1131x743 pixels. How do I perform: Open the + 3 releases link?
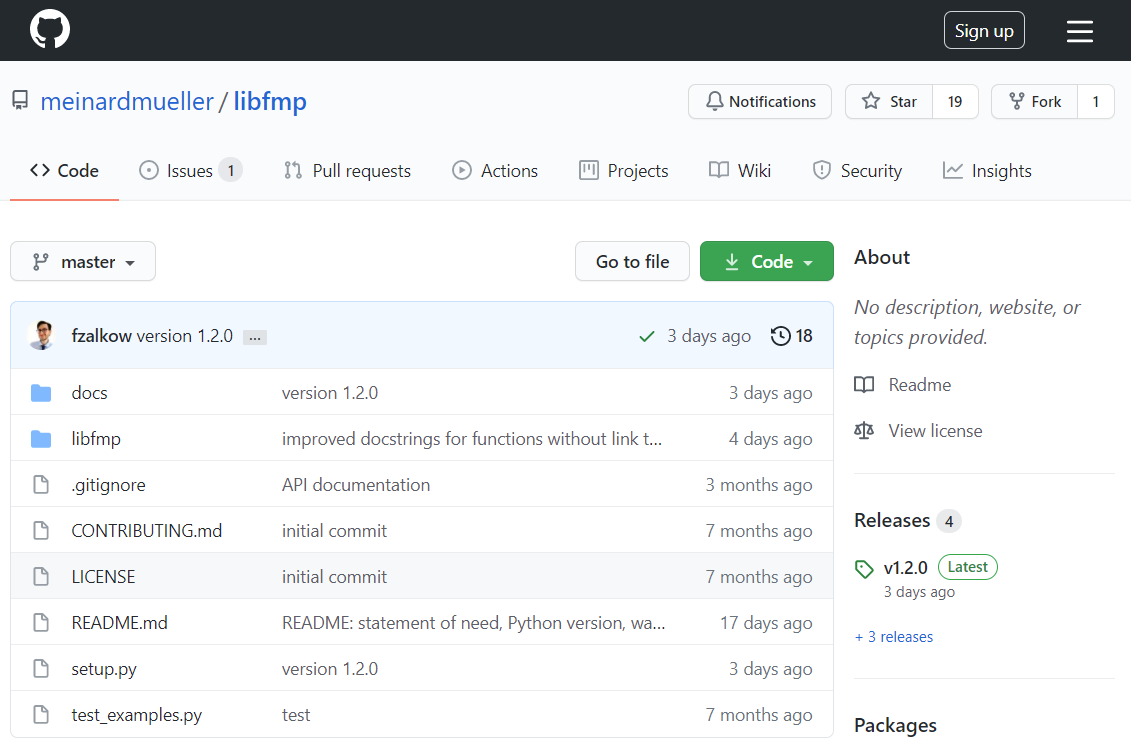click(894, 637)
